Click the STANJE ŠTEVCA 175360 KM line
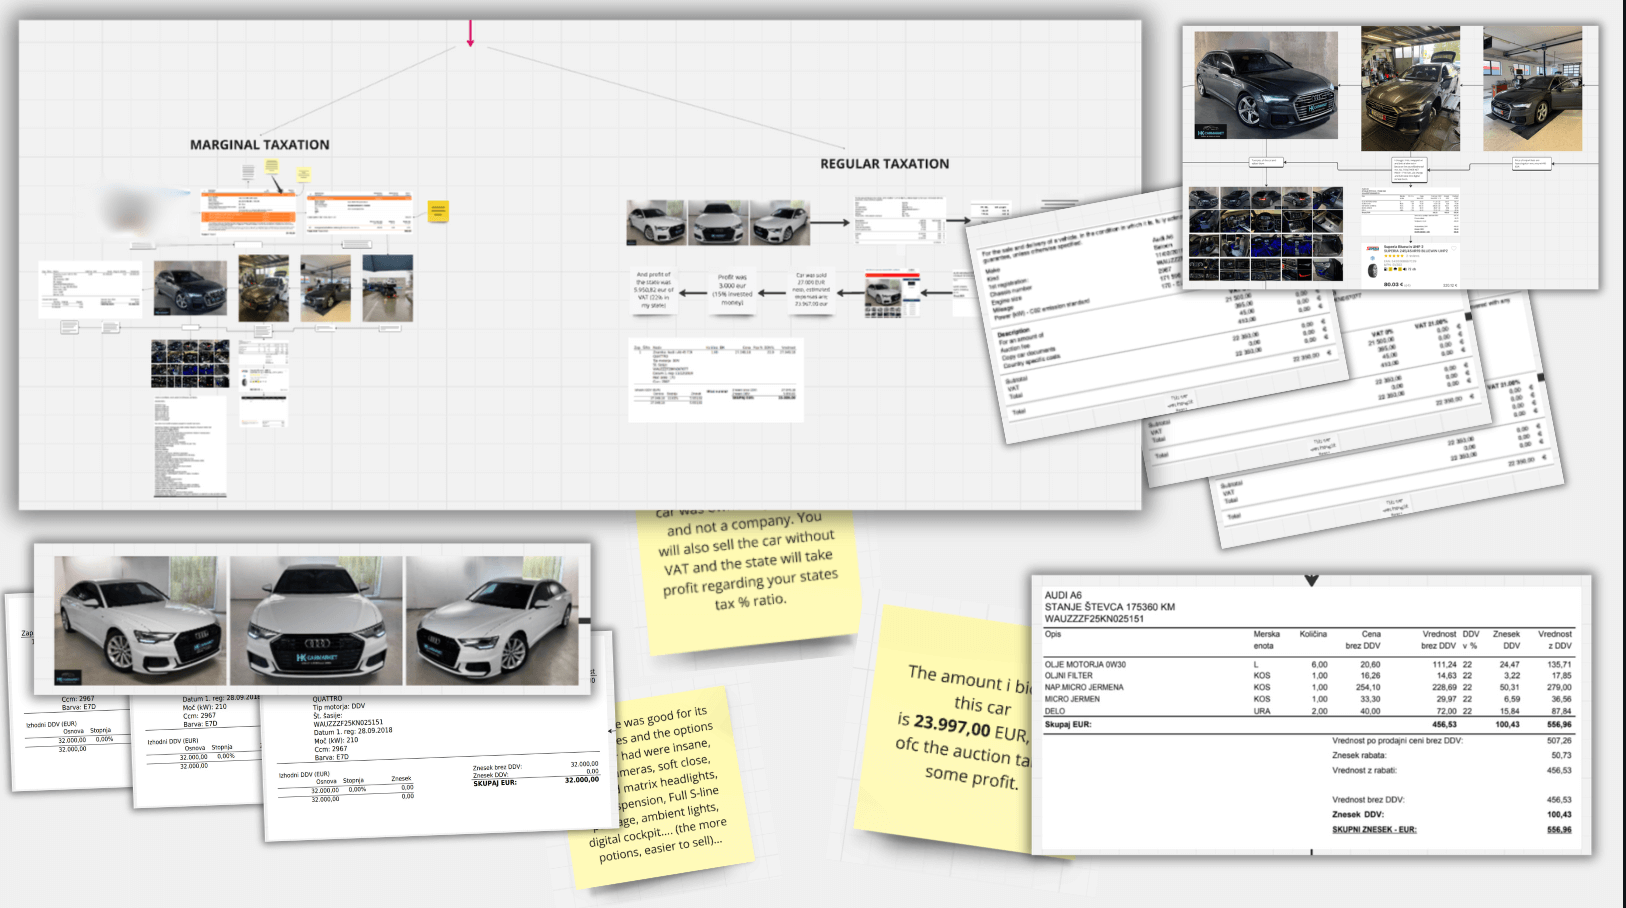The height and width of the screenshot is (908, 1626). click(1110, 607)
